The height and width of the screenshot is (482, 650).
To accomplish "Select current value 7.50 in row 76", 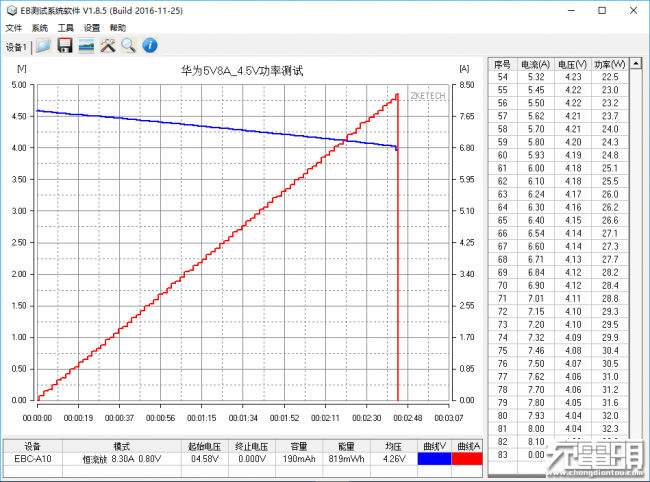I will 536,363.
